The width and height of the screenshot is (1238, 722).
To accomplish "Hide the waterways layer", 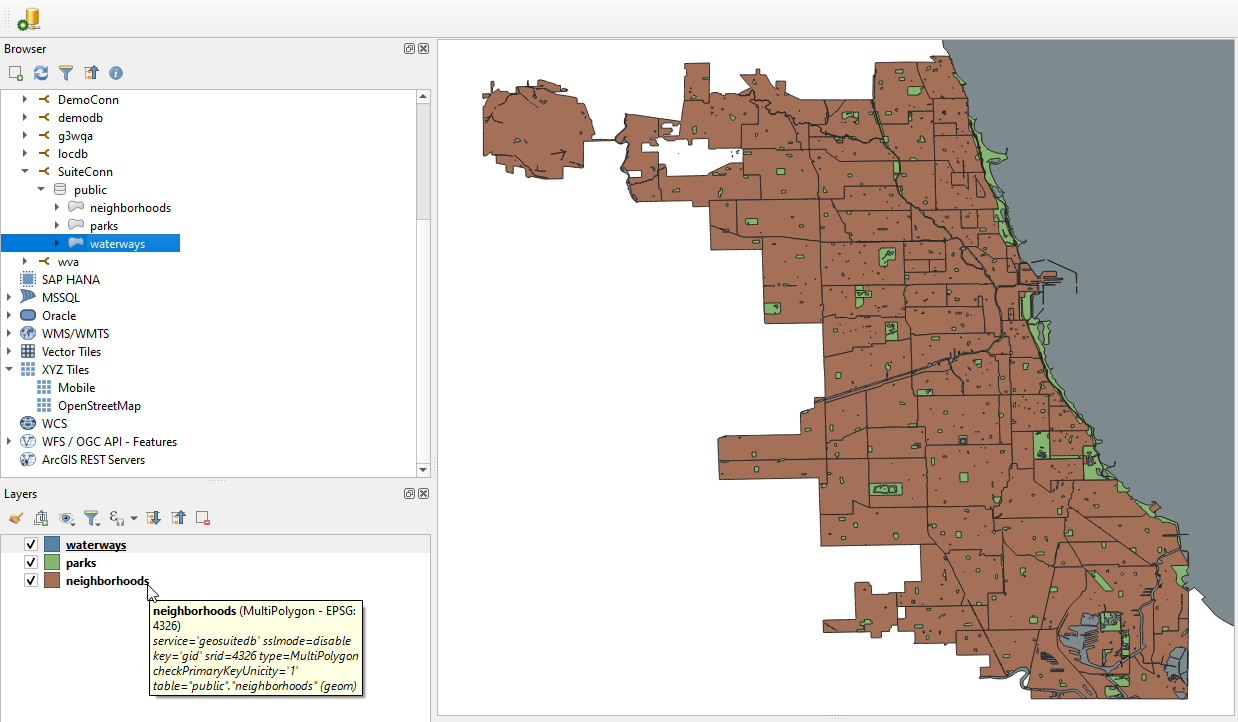I will tap(31, 544).
